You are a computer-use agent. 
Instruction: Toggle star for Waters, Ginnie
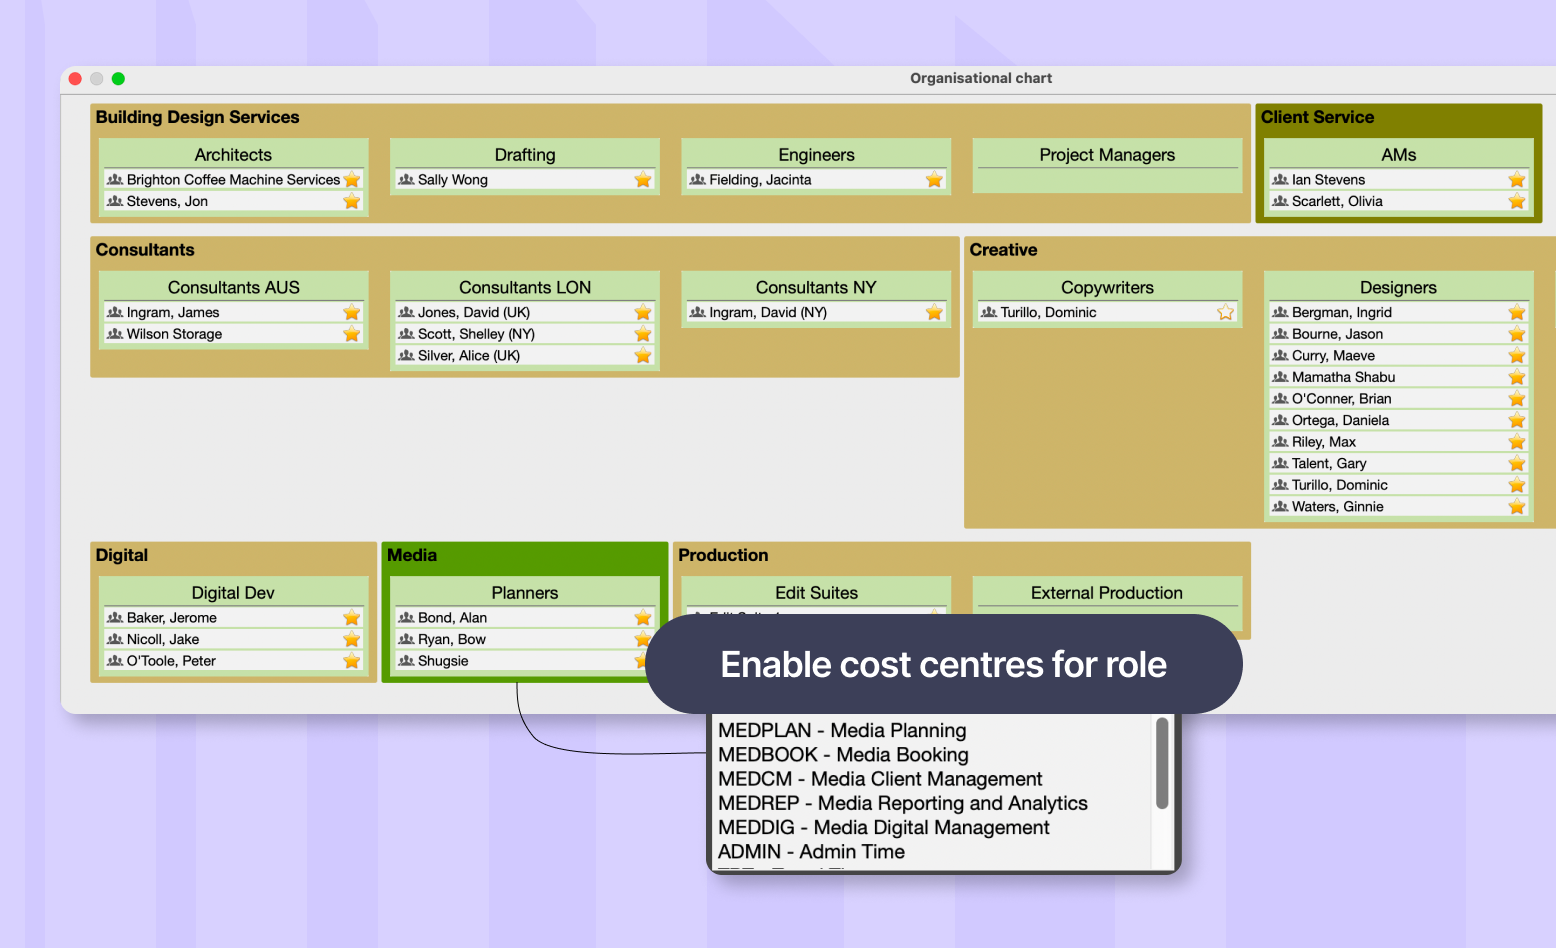pos(1517,507)
